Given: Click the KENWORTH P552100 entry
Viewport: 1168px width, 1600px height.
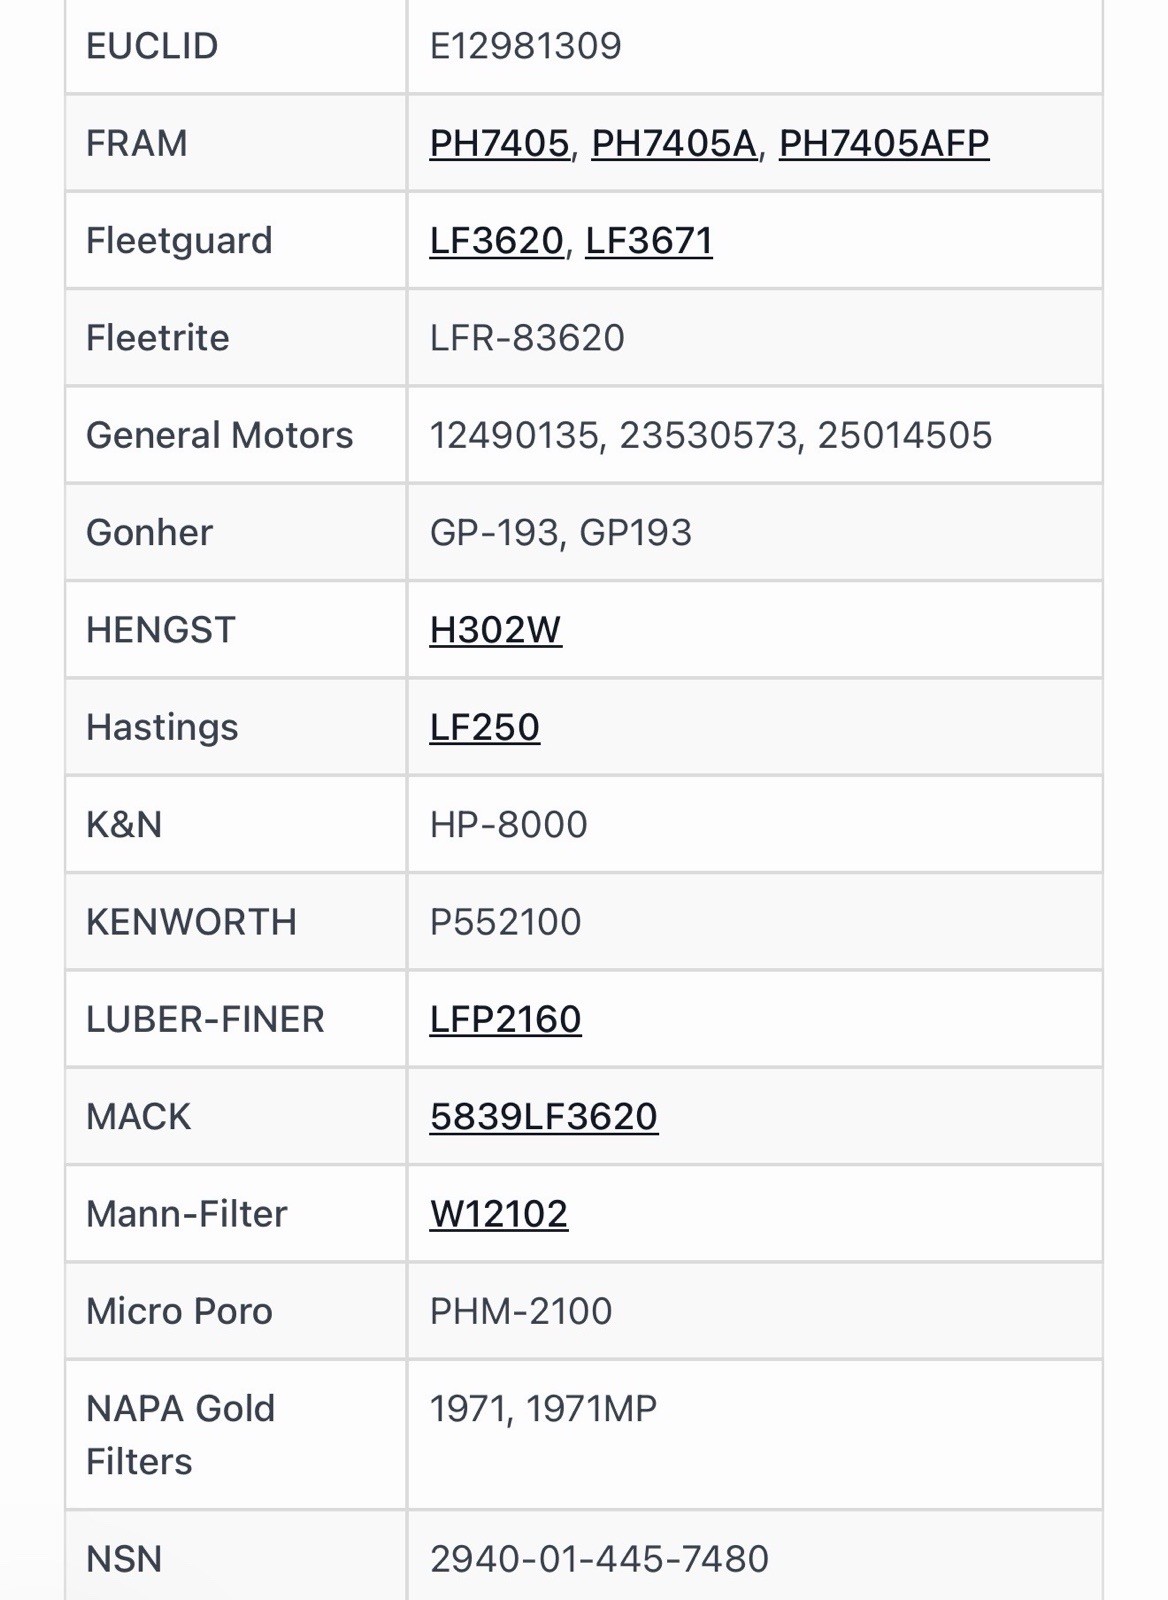Looking at the screenshot, I should pos(505,921).
